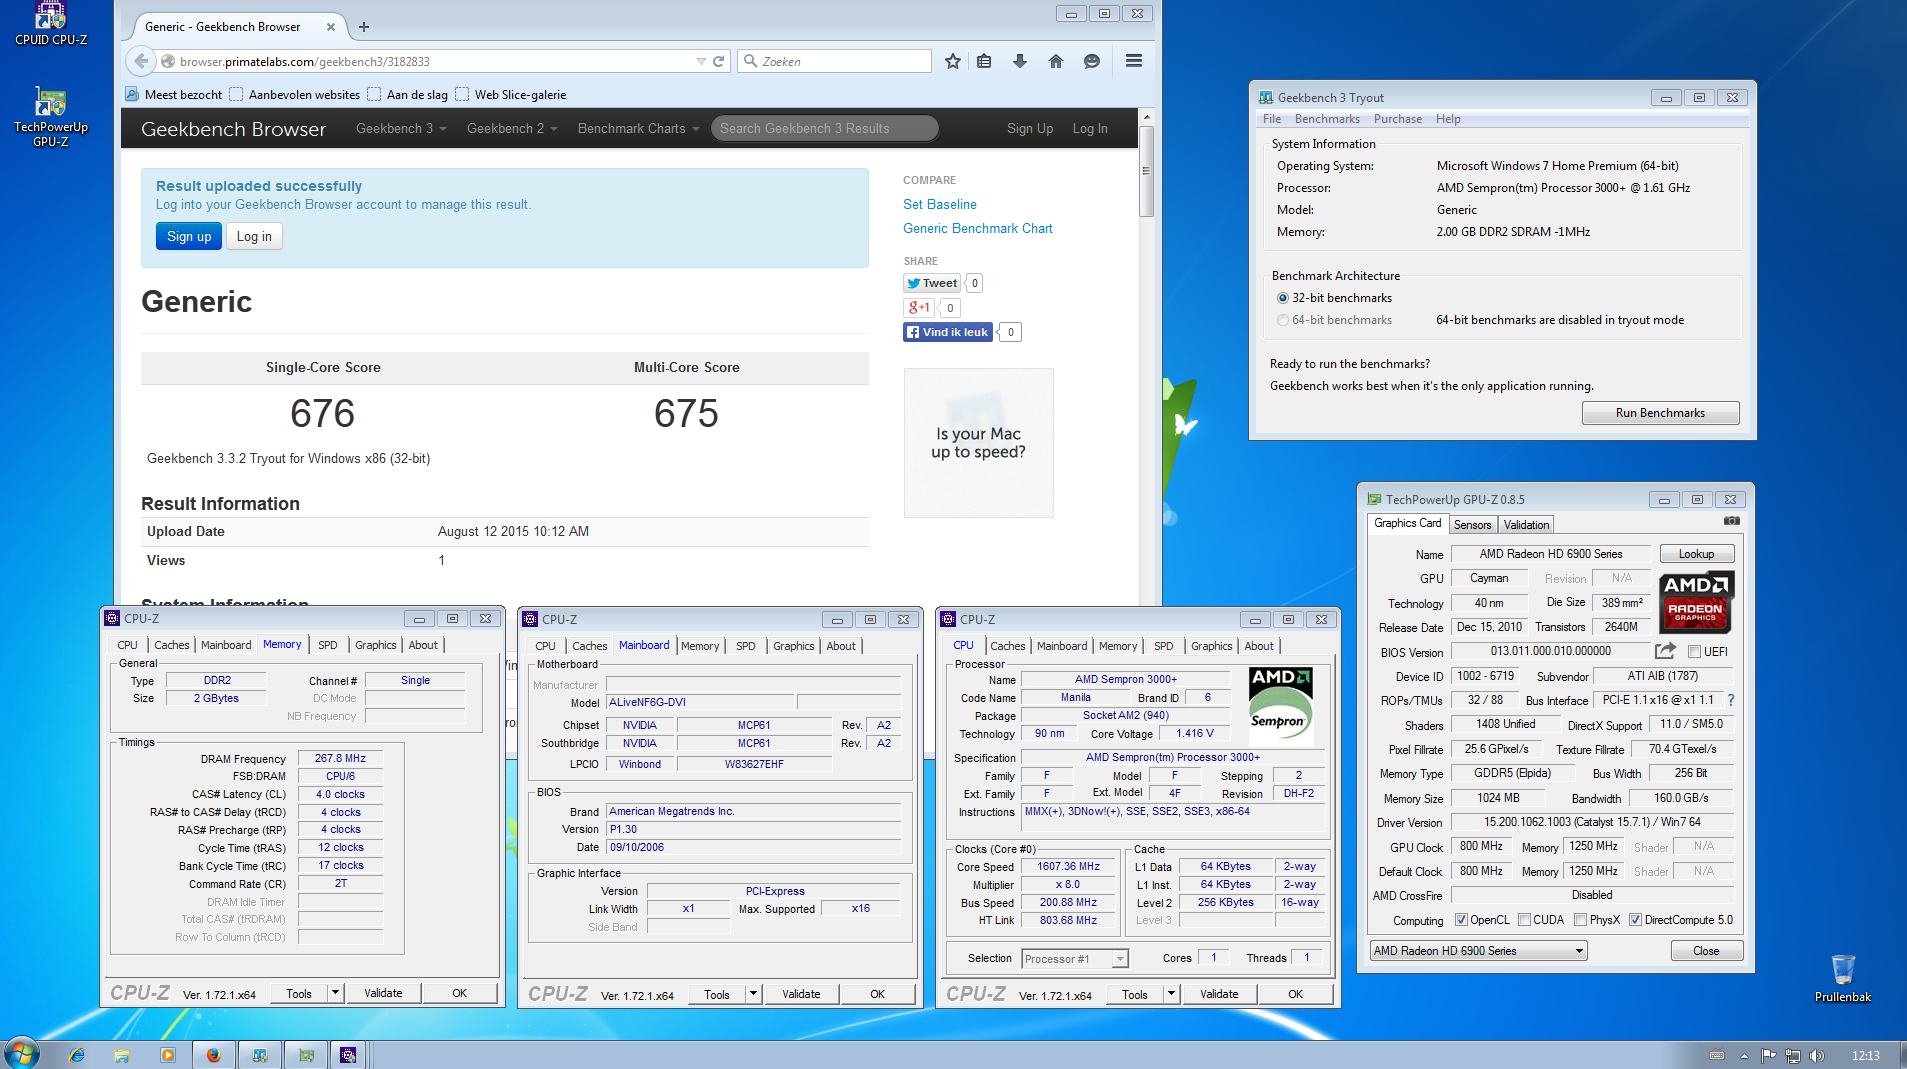This screenshot has height=1069, width=1907.
Task: Select the 64-bit benchmarks radio button
Action: [1283, 320]
